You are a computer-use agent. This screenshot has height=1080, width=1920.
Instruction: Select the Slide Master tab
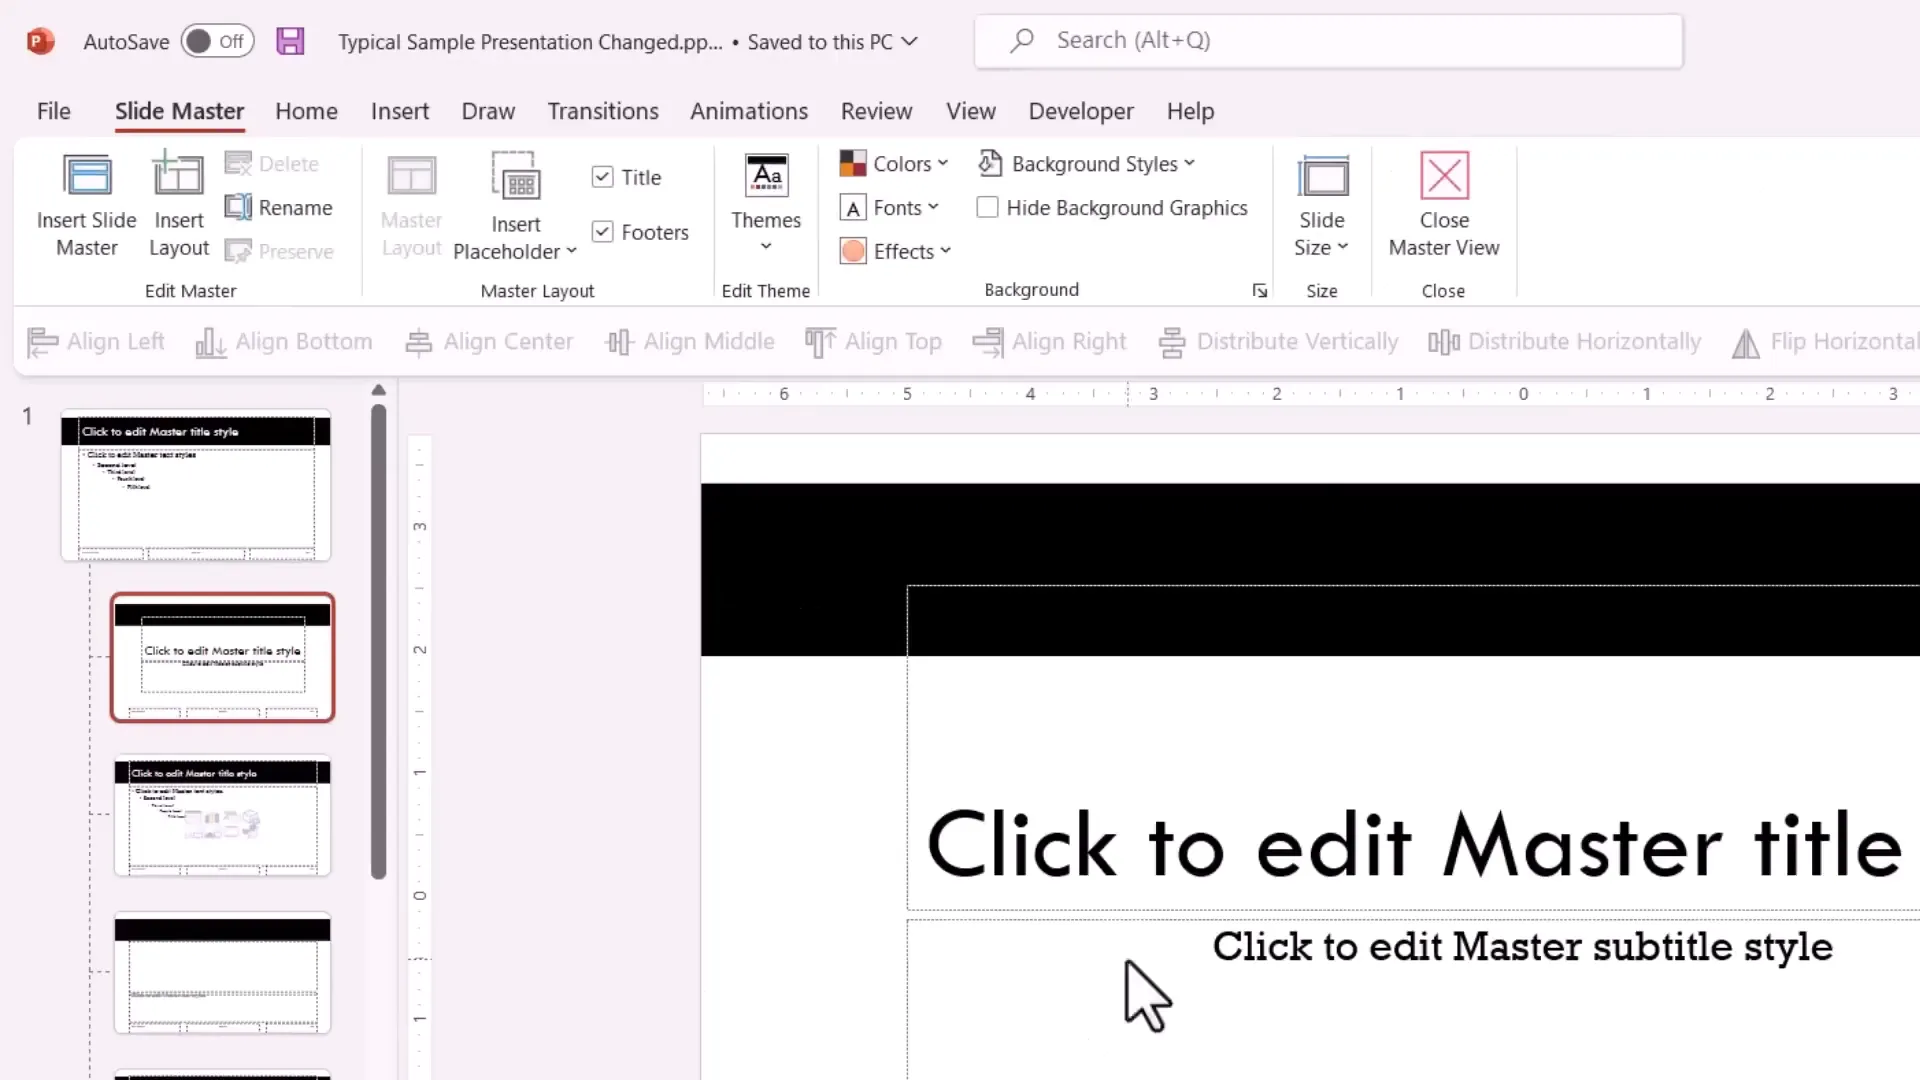click(179, 111)
